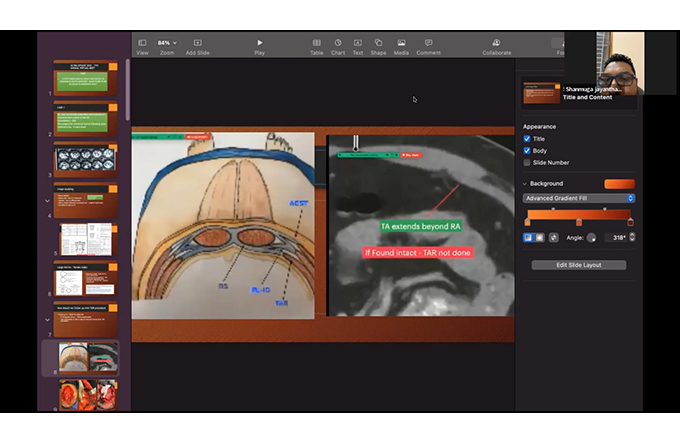The height and width of the screenshot is (442, 680).
Task: Select slide 2 thumbnail in navigator
Action: tap(85, 119)
